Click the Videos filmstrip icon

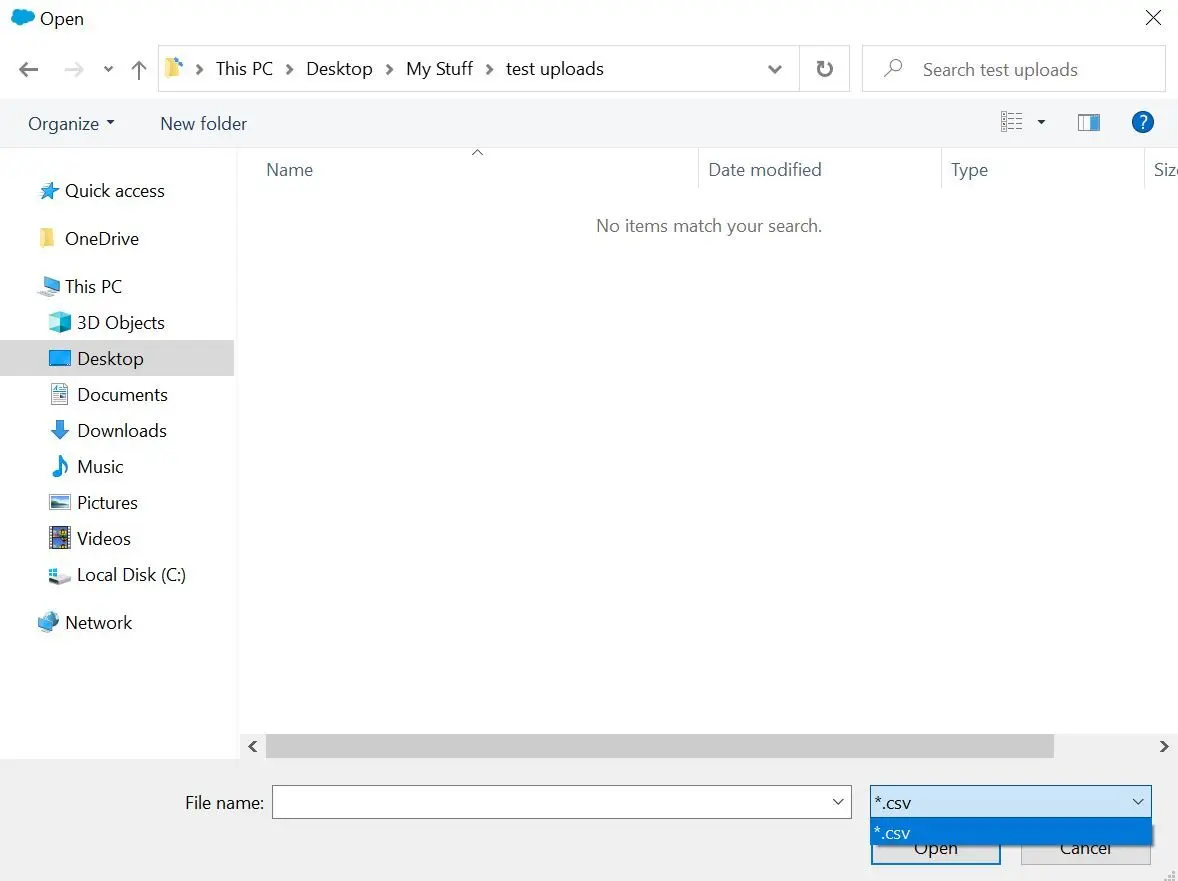(59, 539)
